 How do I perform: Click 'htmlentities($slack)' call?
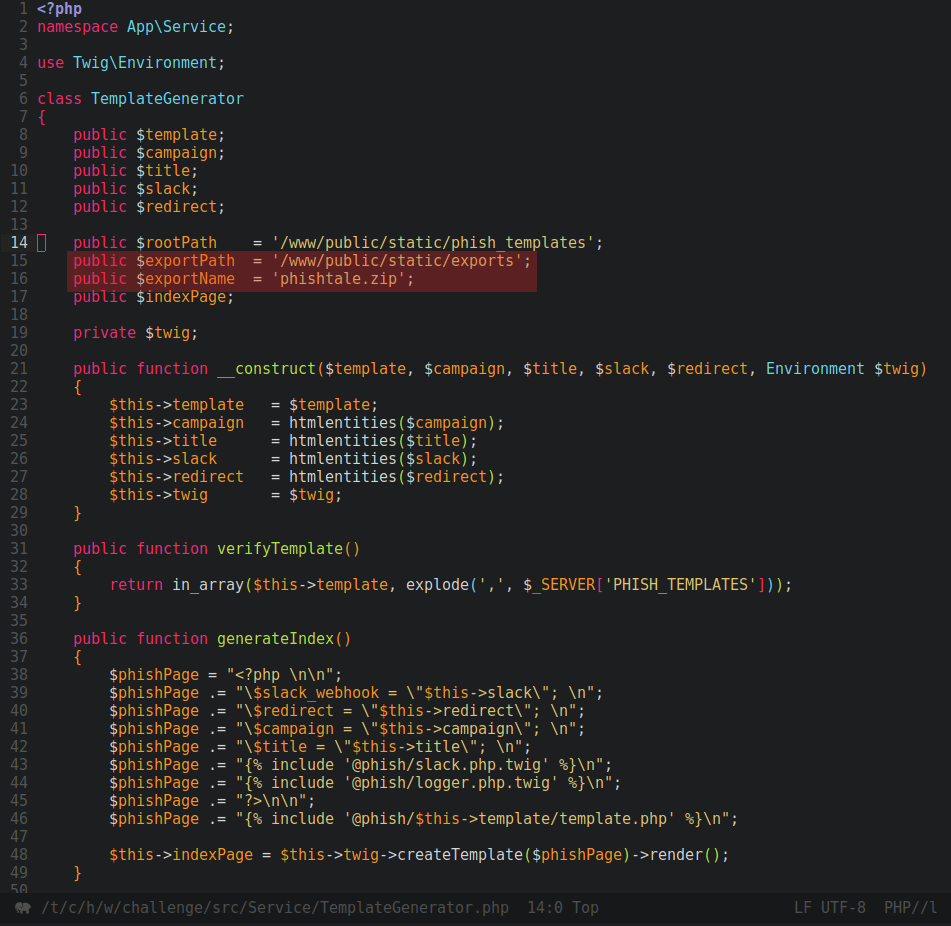tap(378, 459)
